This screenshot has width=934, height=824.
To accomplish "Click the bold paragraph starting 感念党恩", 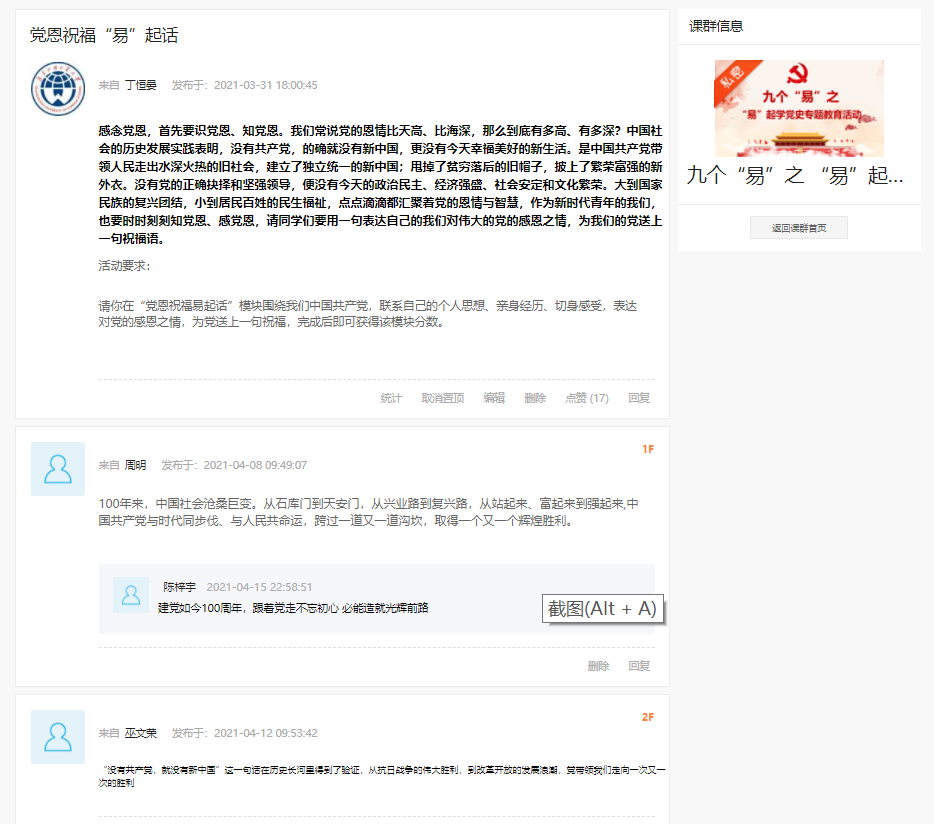I will pyautogui.click(x=381, y=185).
